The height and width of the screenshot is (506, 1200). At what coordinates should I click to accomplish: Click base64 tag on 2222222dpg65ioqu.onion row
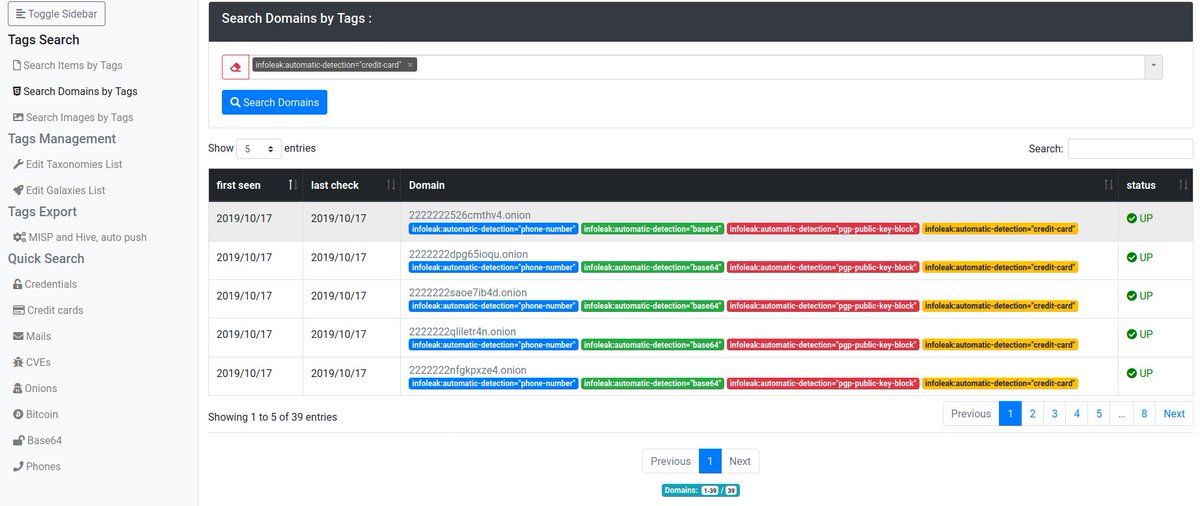652,268
